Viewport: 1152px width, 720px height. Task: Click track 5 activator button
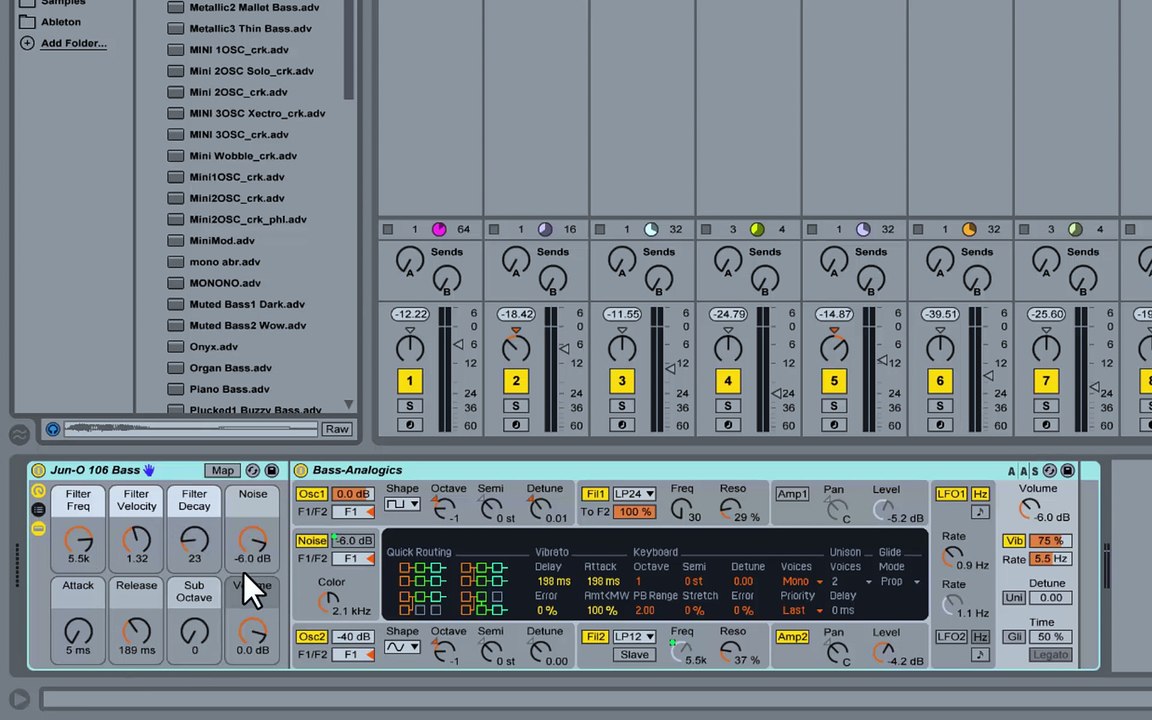(x=834, y=381)
